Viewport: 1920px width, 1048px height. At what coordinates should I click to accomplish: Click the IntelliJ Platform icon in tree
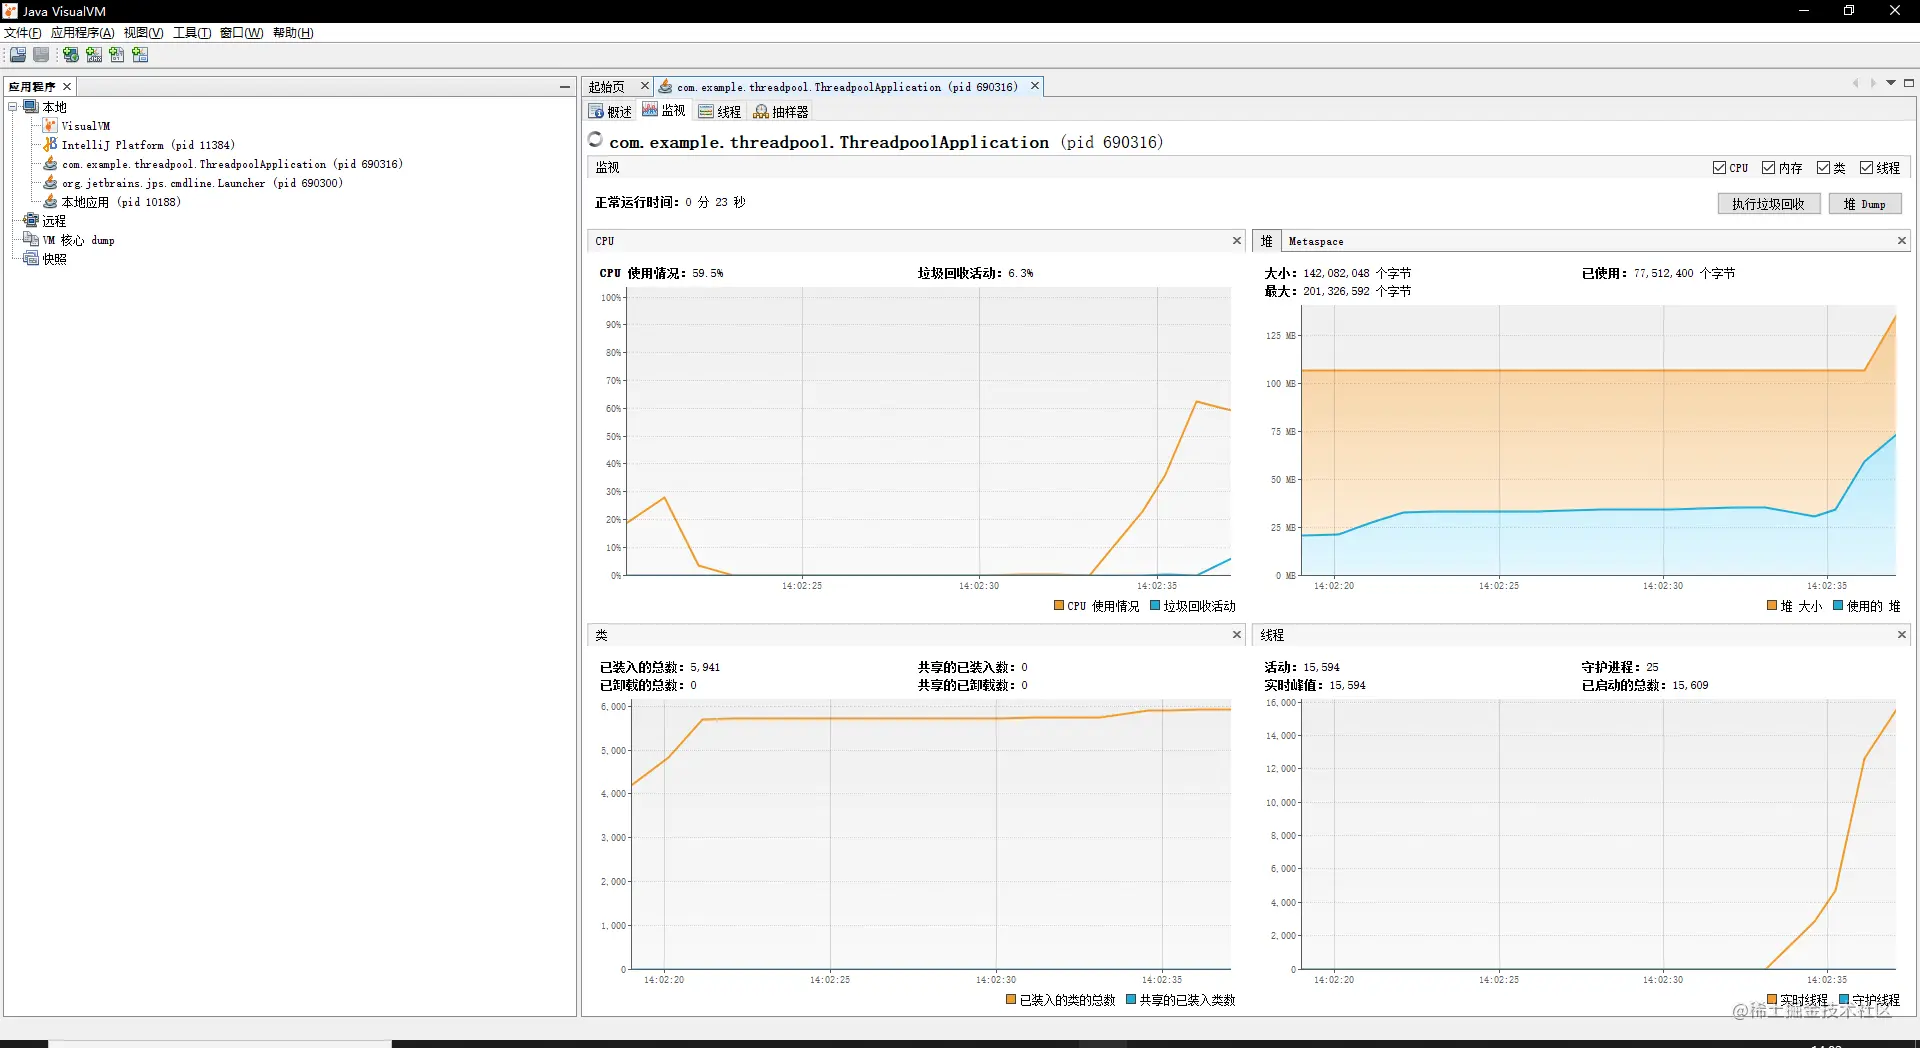tap(50, 145)
